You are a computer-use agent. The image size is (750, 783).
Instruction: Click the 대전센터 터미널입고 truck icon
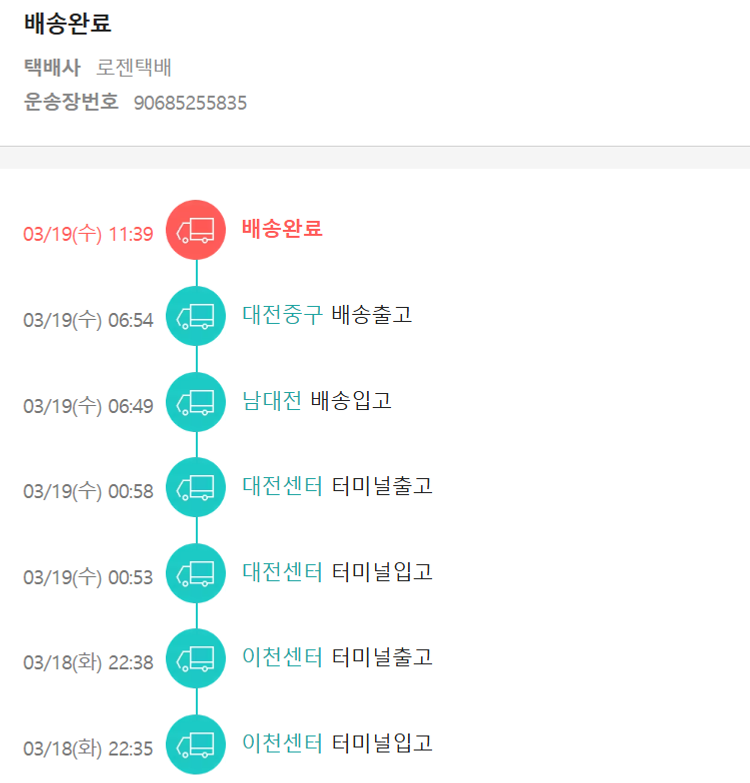click(196, 574)
